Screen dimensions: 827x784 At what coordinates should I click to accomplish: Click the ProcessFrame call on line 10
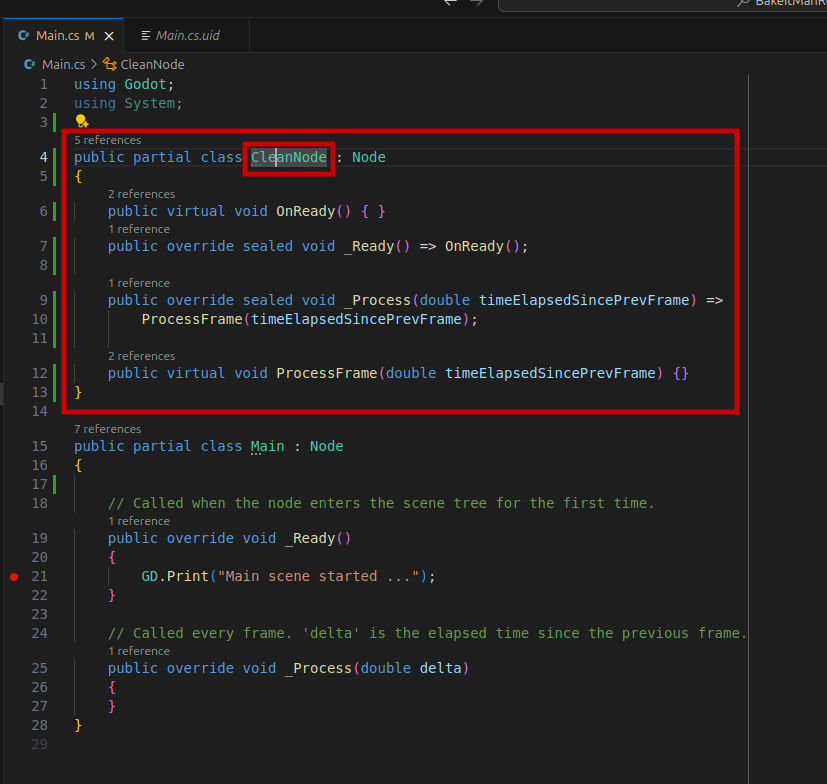click(191, 320)
